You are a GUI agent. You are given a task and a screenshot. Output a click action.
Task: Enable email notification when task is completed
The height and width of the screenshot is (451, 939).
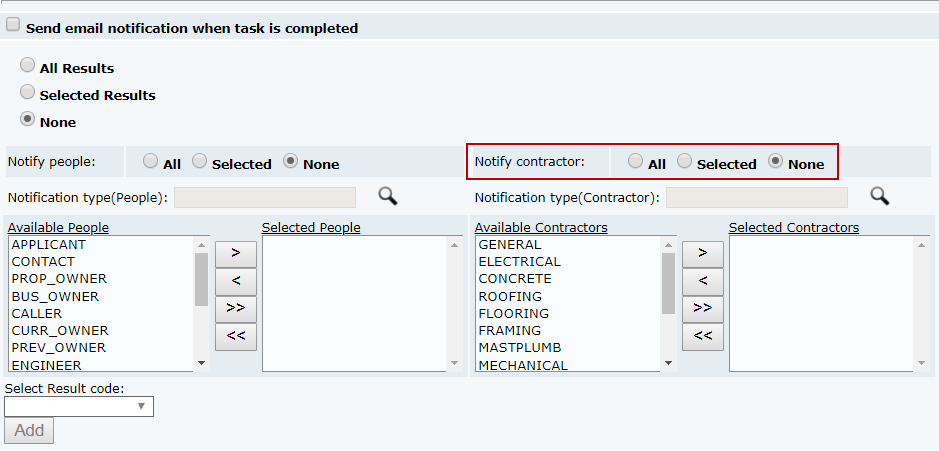13,26
